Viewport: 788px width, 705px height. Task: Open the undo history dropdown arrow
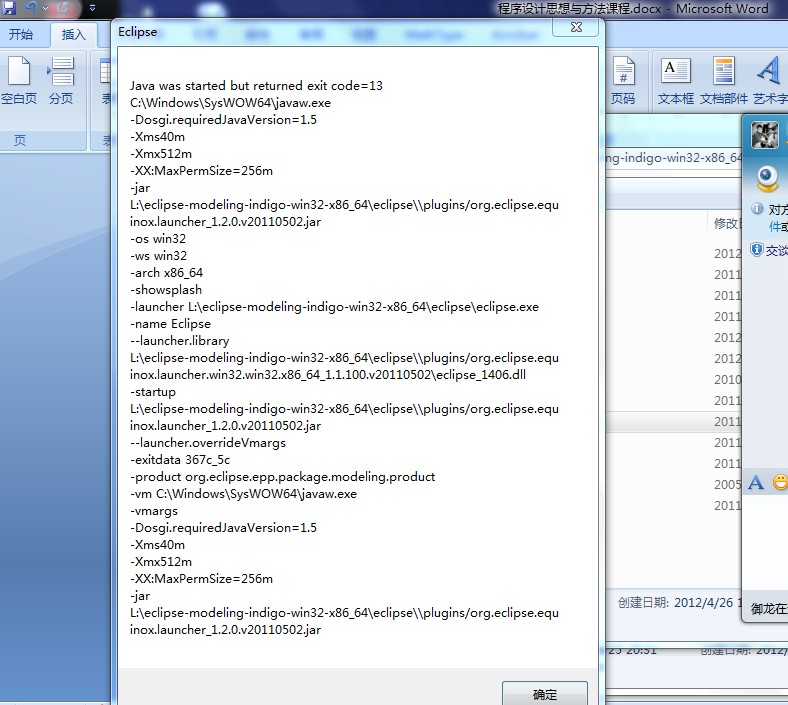click(45, 8)
